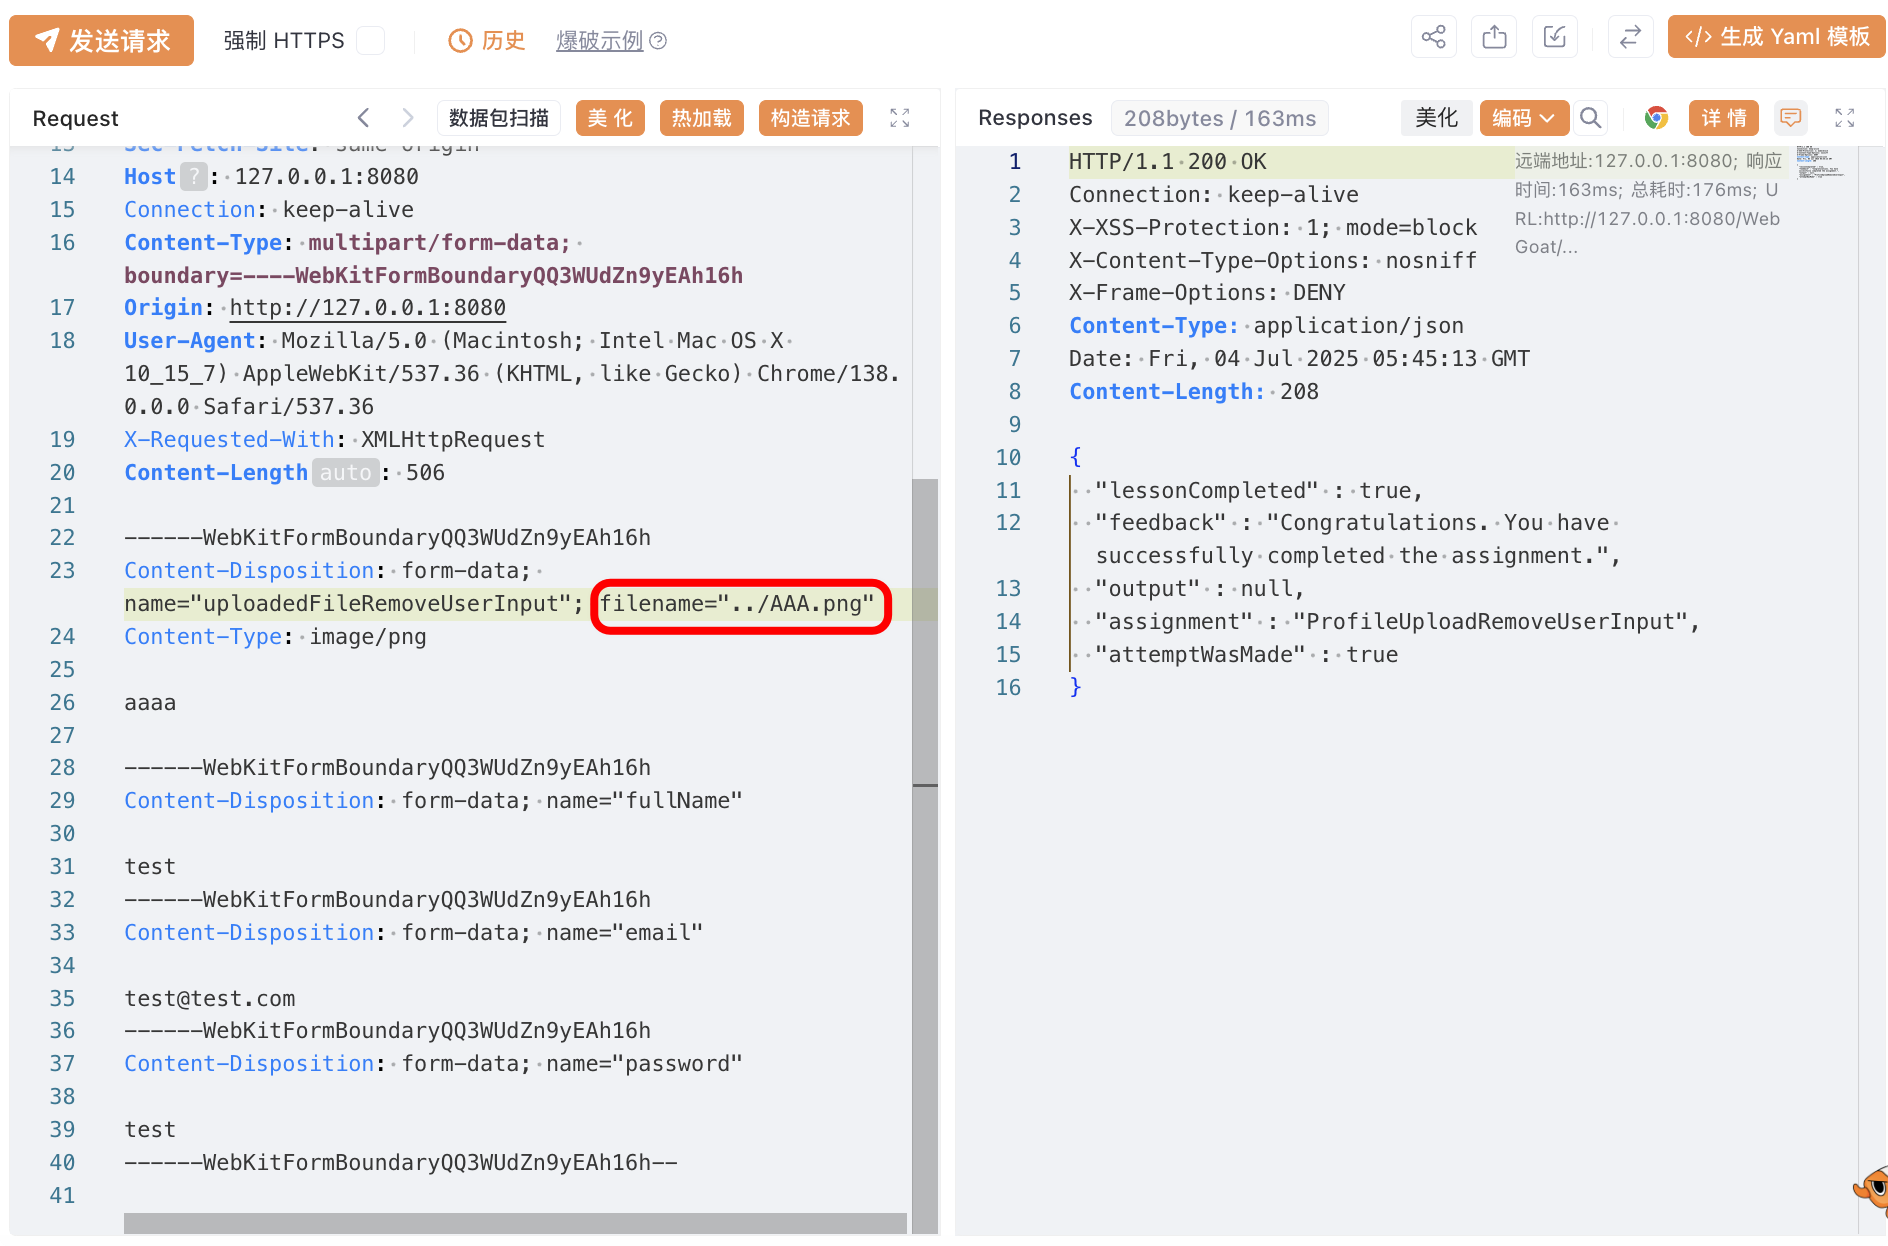
Task: Toggle the 强制 HTTPS checkbox
Action: point(371,40)
